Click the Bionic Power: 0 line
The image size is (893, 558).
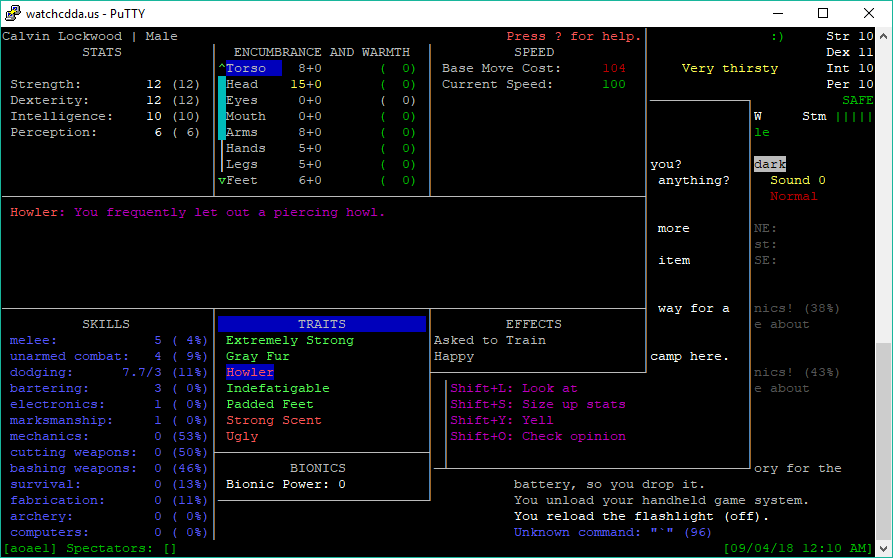[286, 485]
